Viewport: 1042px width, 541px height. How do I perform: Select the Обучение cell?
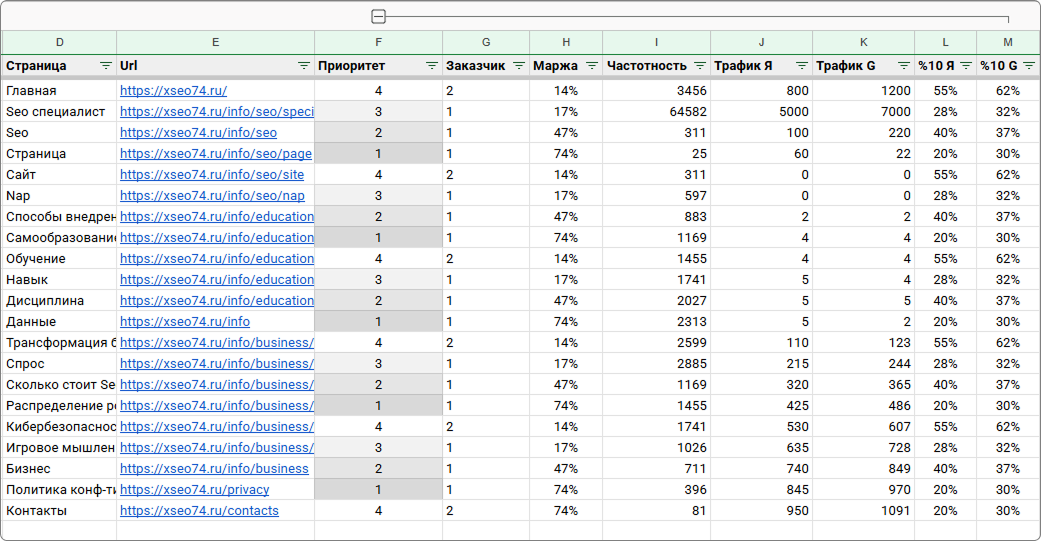click(x=60, y=259)
